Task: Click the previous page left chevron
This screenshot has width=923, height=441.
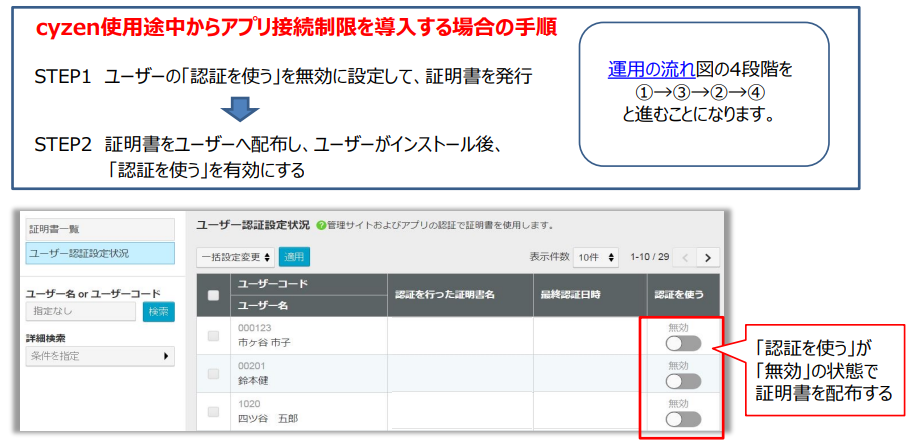Action: point(685,257)
